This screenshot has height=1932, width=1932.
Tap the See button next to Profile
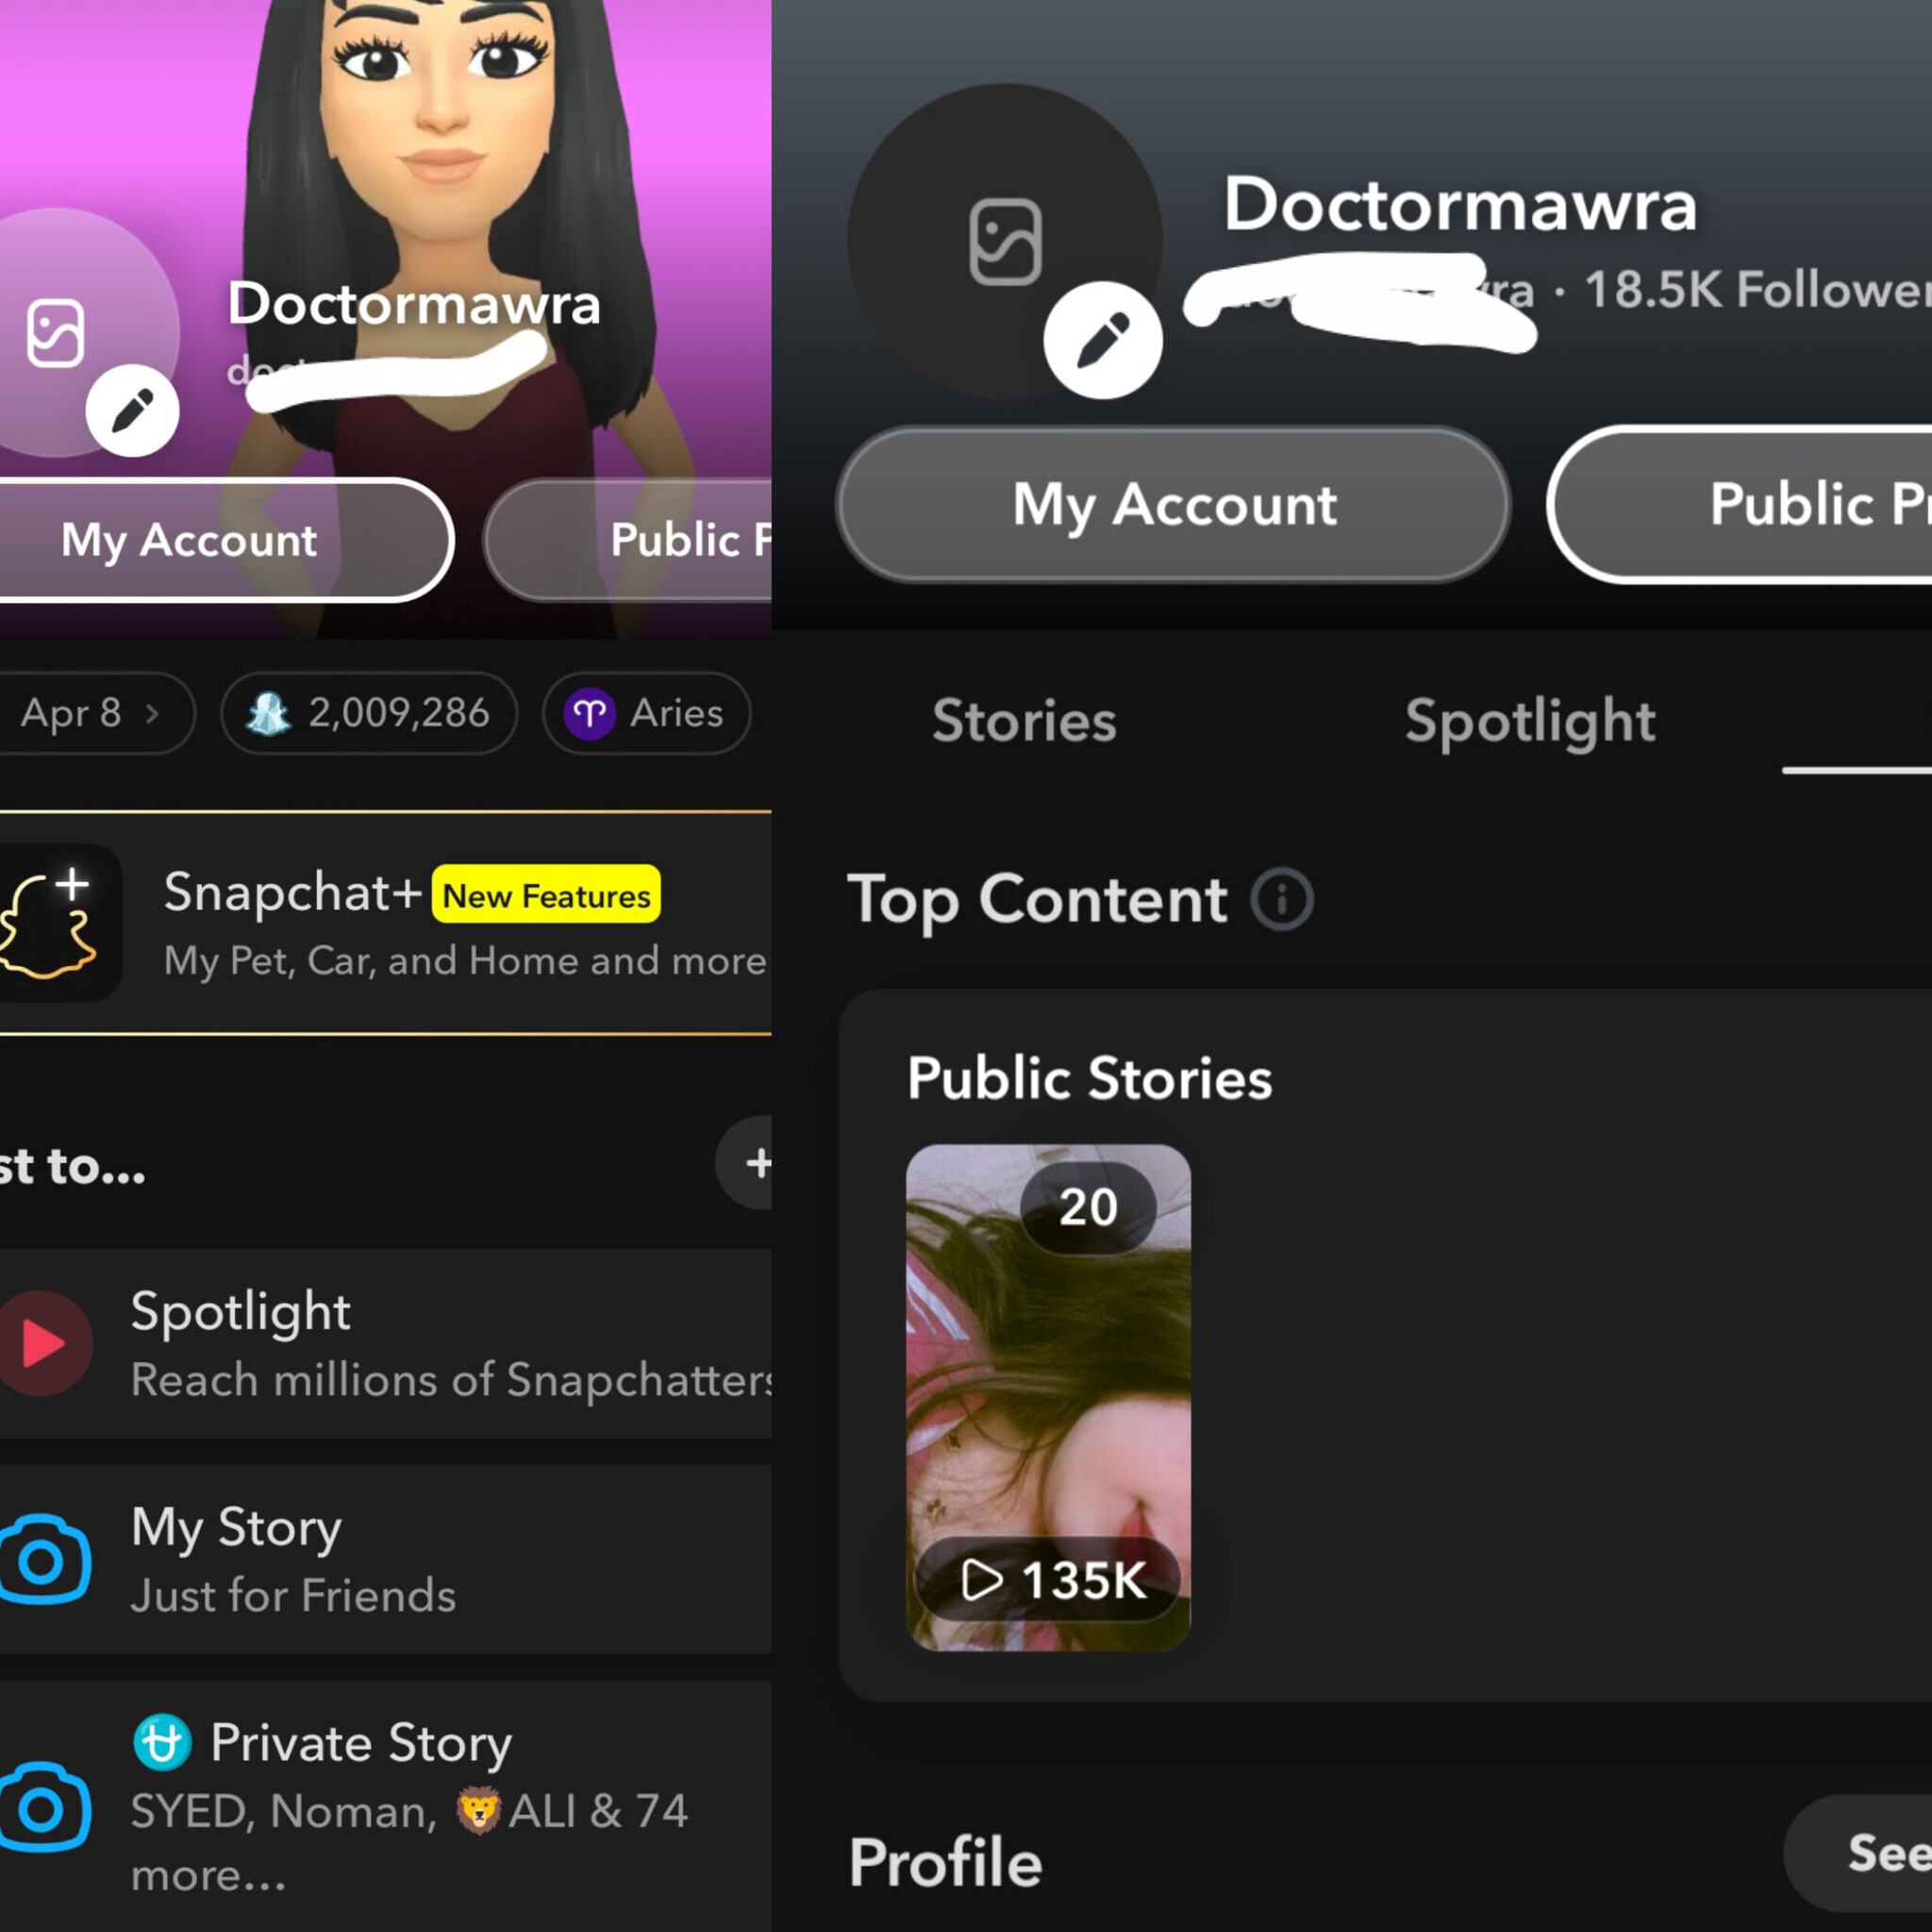1858,1853
